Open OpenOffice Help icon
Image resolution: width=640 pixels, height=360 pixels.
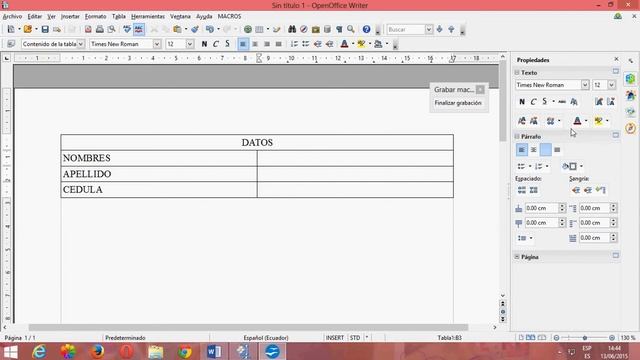pyautogui.click(x=366, y=29)
